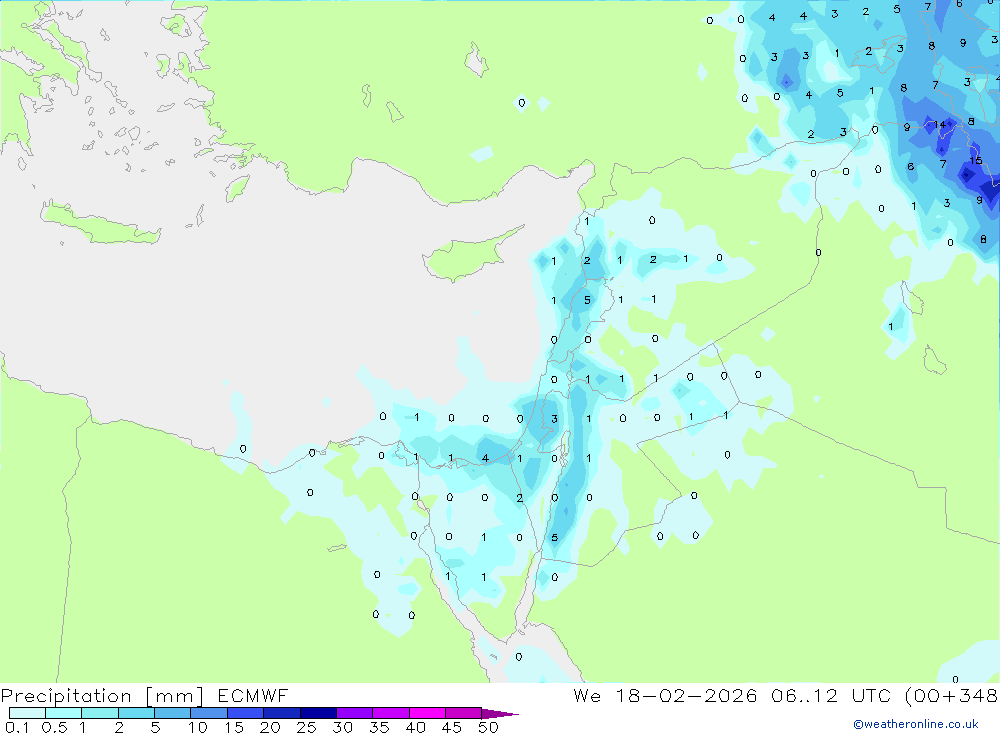
Task: Select the 25–30 mm navy legend swatch
Action: click(318, 713)
